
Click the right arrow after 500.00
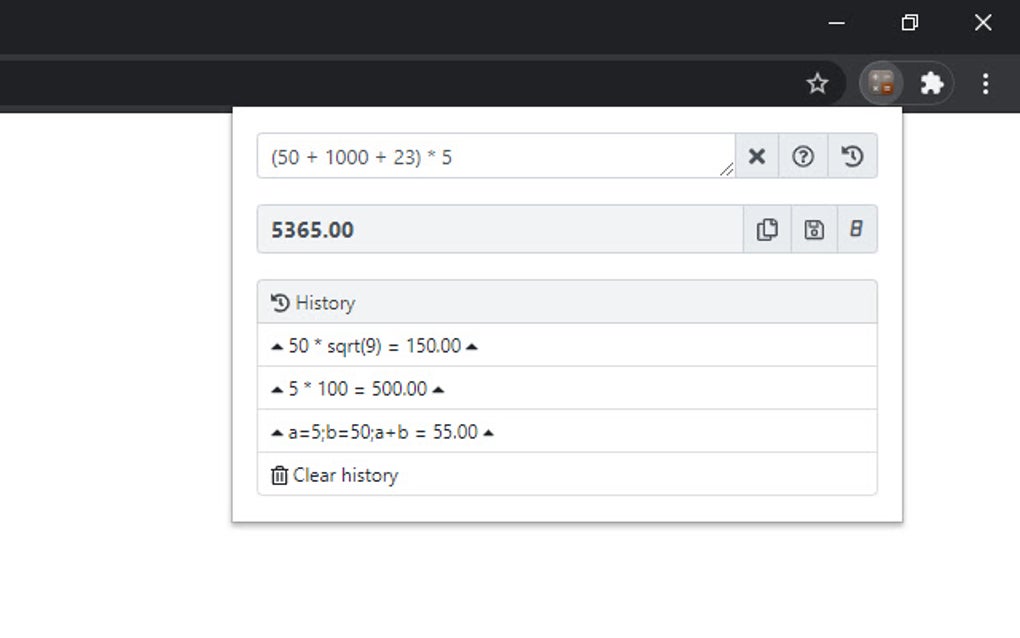pos(438,390)
